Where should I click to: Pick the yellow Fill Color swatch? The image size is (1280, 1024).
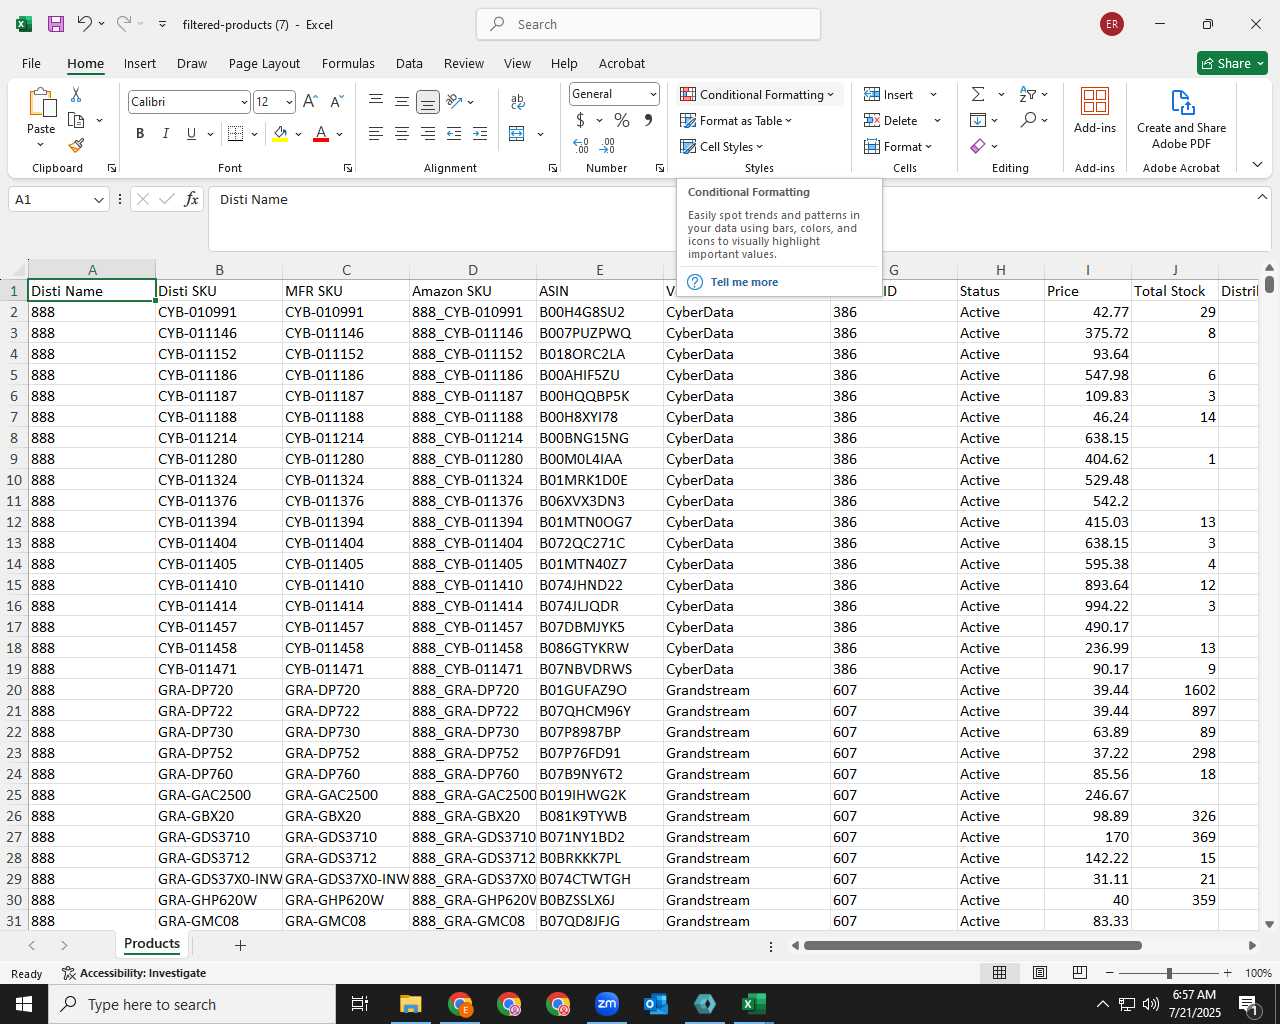pyautogui.click(x=280, y=133)
